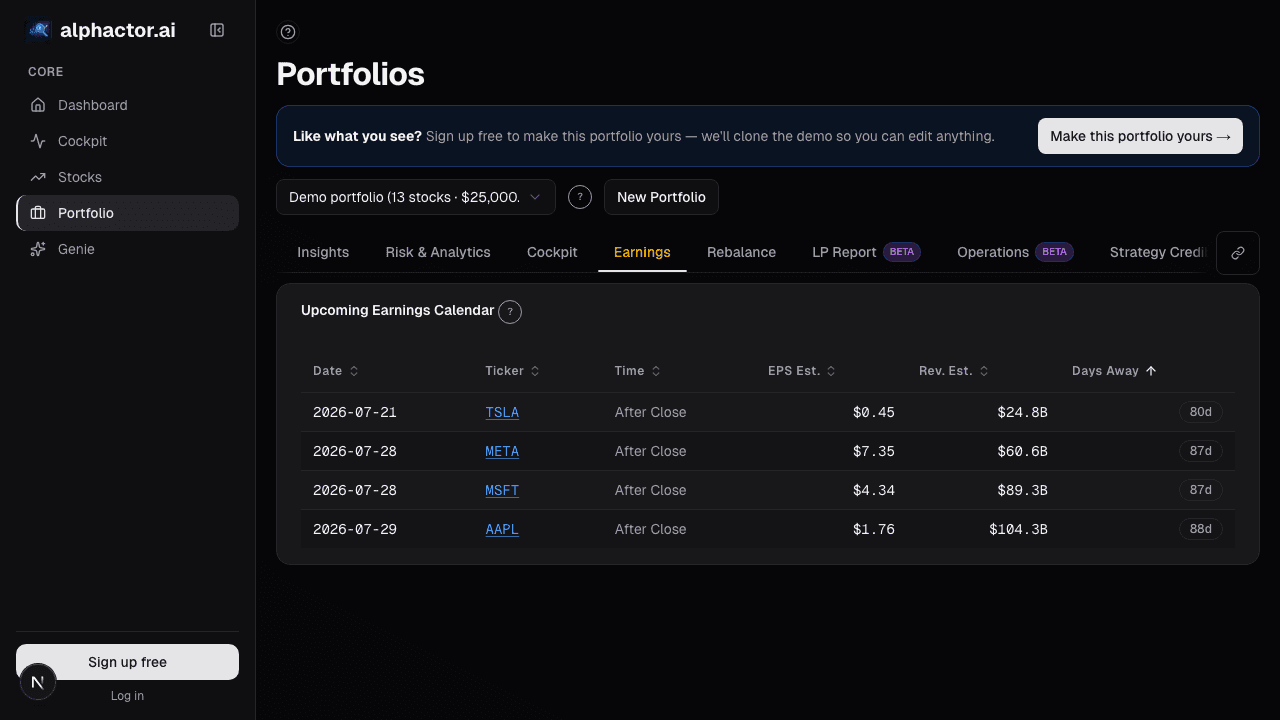The image size is (1280, 720).
Task: Go to Stocks in the sidebar
Action: click(127, 177)
